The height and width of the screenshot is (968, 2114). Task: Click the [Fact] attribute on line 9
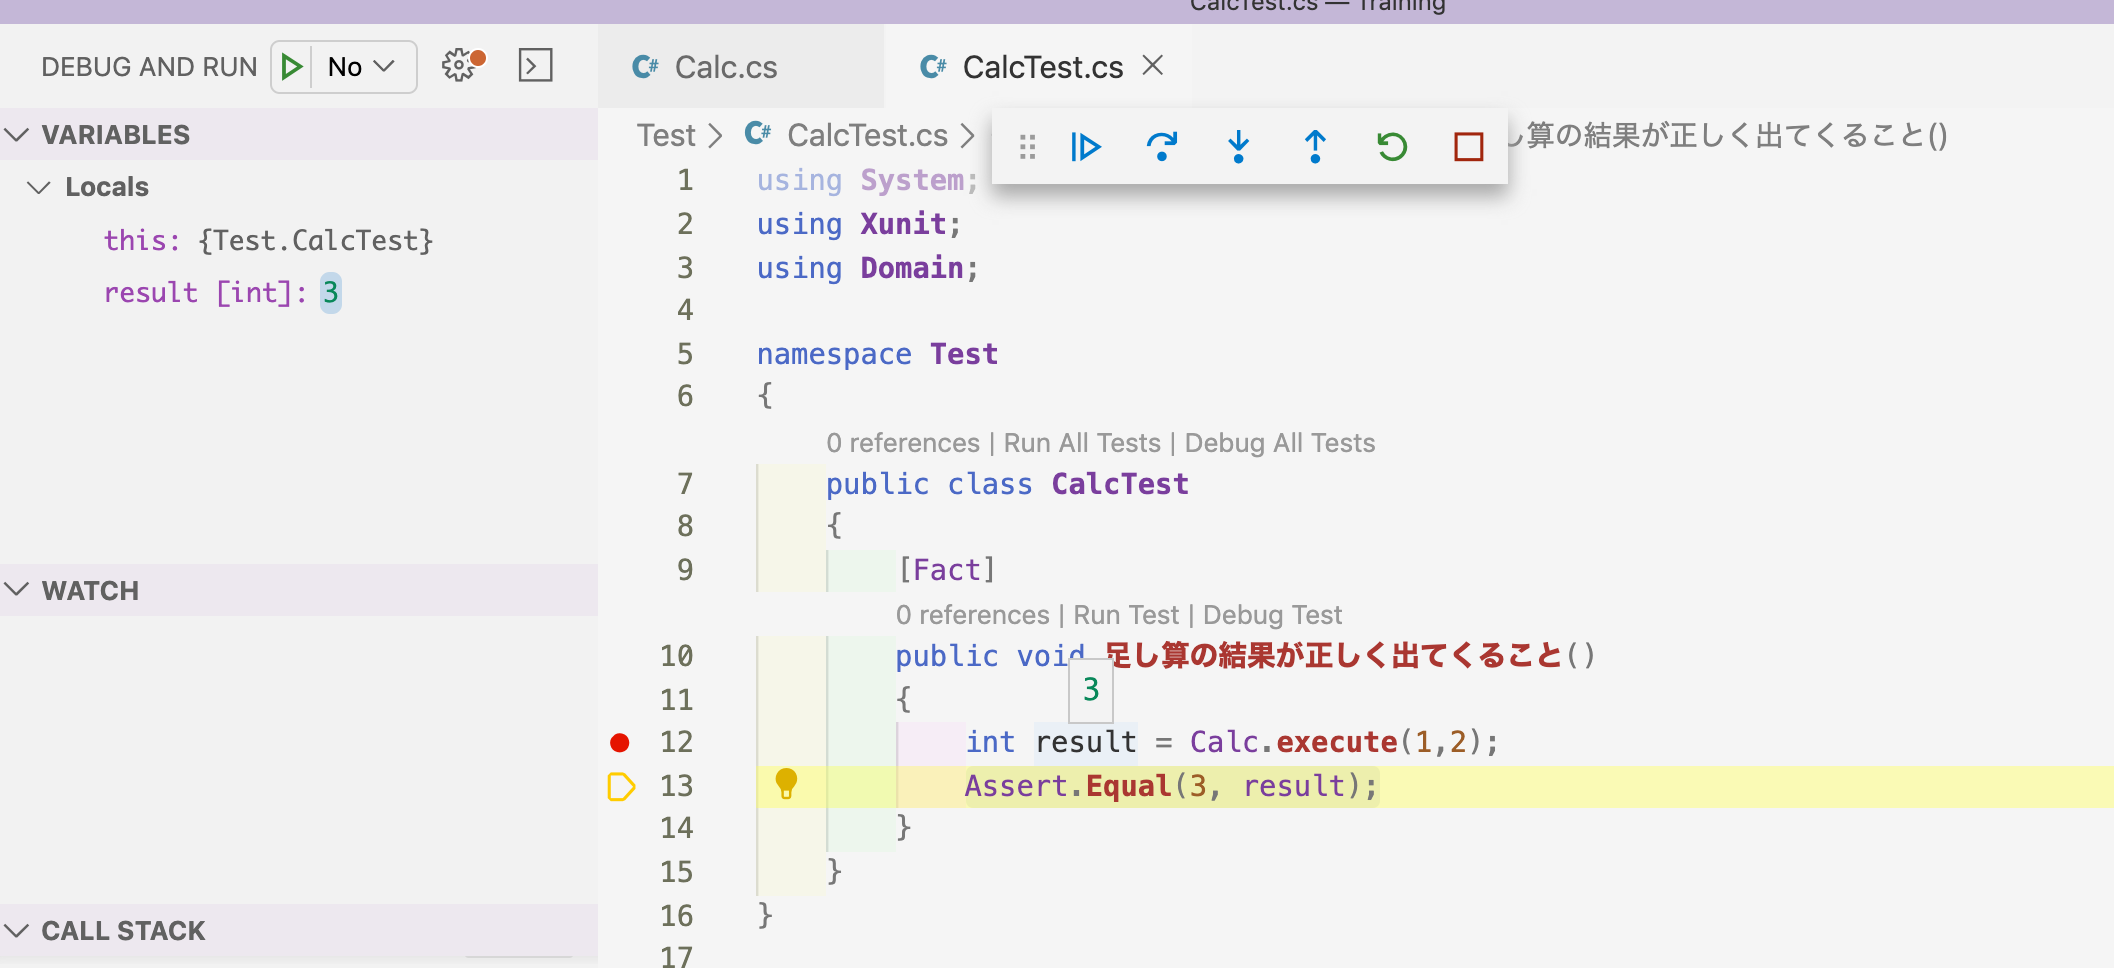[x=946, y=570]
